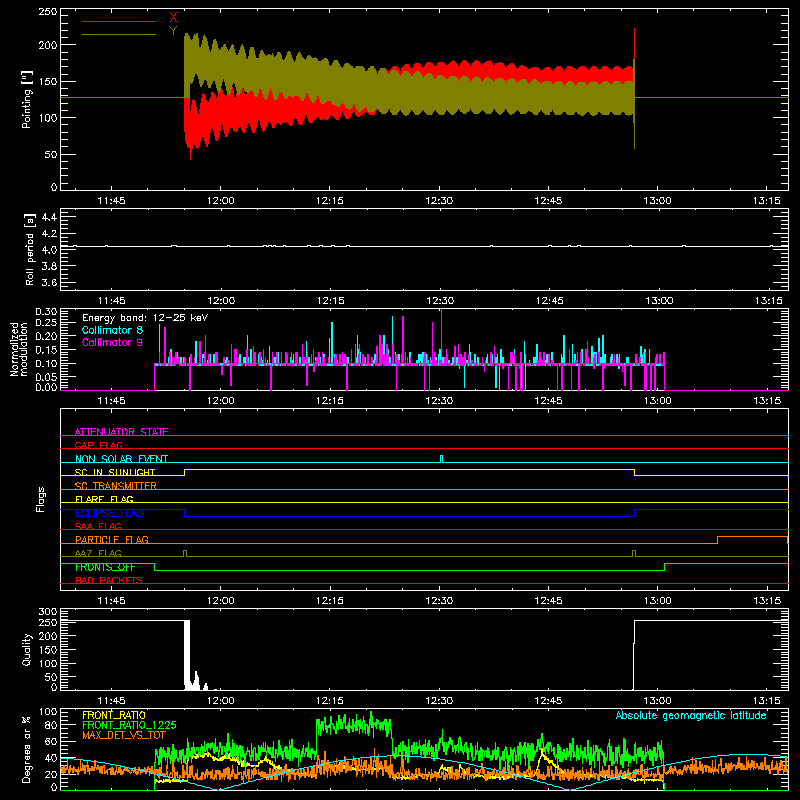This screenshot has width=800, height=800.
Task: Click the NON_SOLAR_EVENT spike near 12:30
Action: [441, 458]
